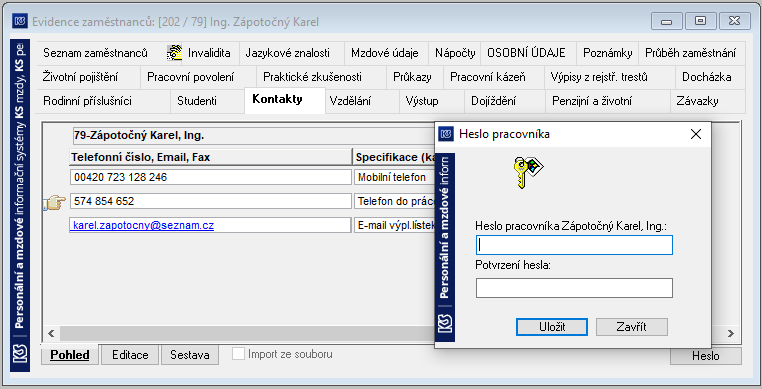Click the Mobilní telefon specification cell
Viewport: 762px width, 389px height.
395,177
